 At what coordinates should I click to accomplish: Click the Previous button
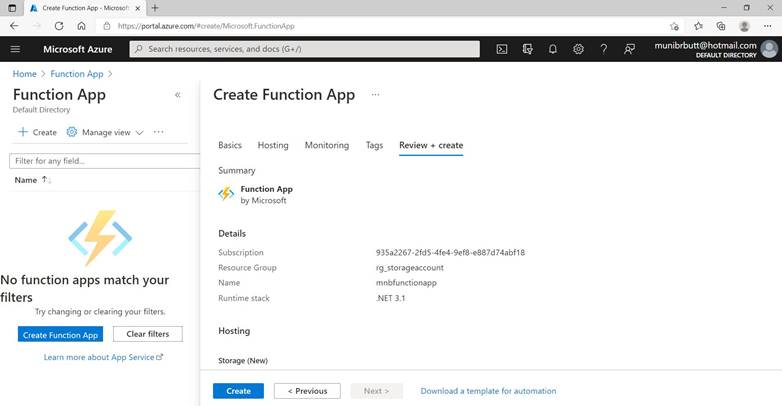pyautogui.click(x=307, y=391)
